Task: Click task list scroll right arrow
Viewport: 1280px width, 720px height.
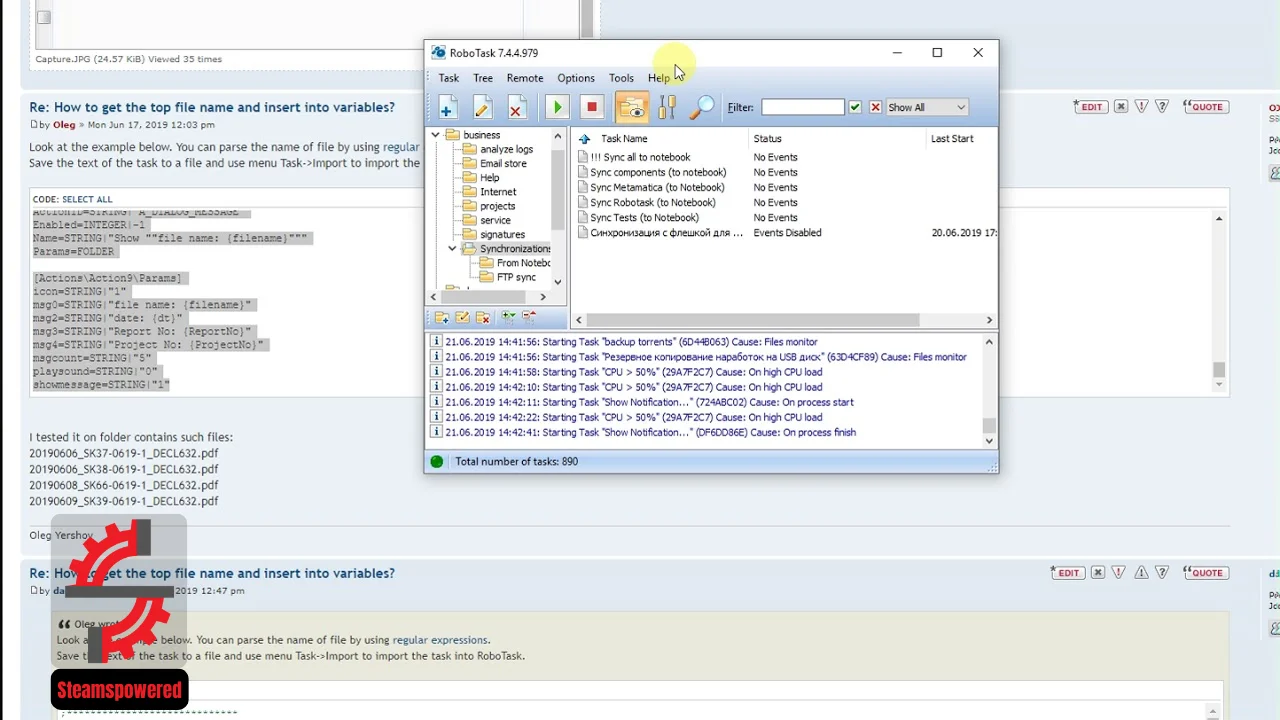Action: pos(989,320)
